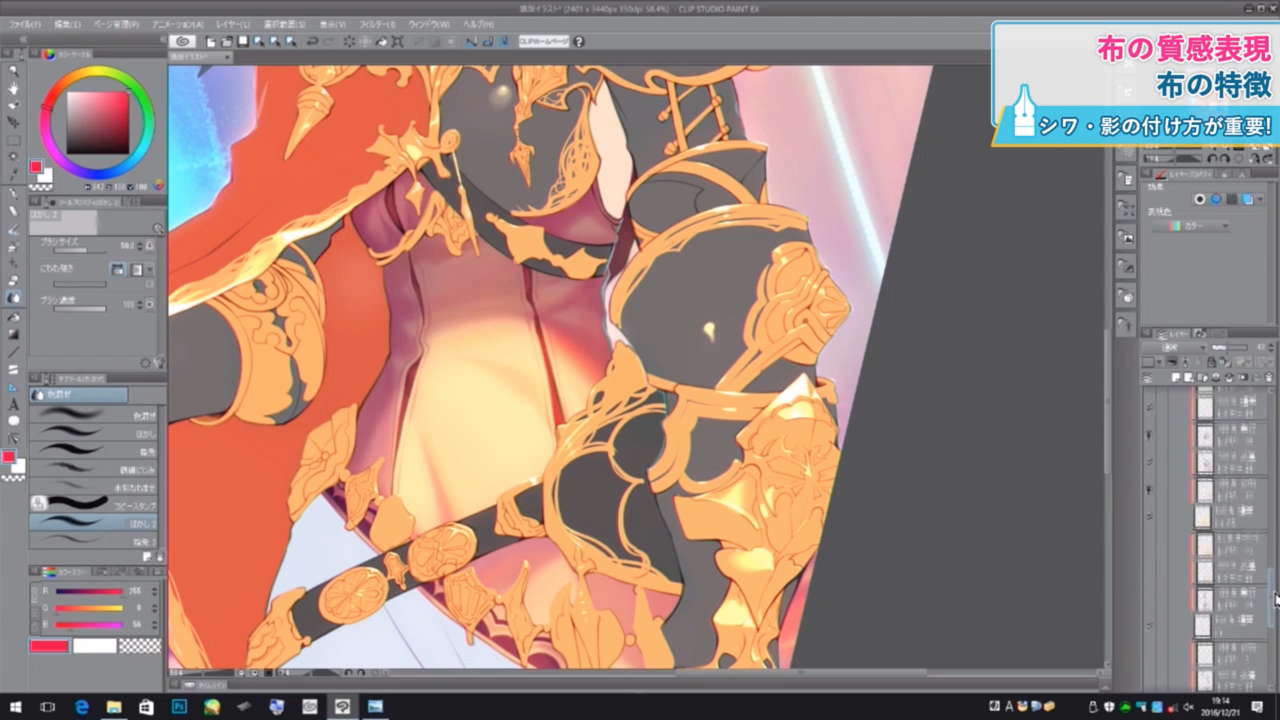The image size is (1280, 720).
Task: Select the Figure line tool
Action: coord(13,352)
